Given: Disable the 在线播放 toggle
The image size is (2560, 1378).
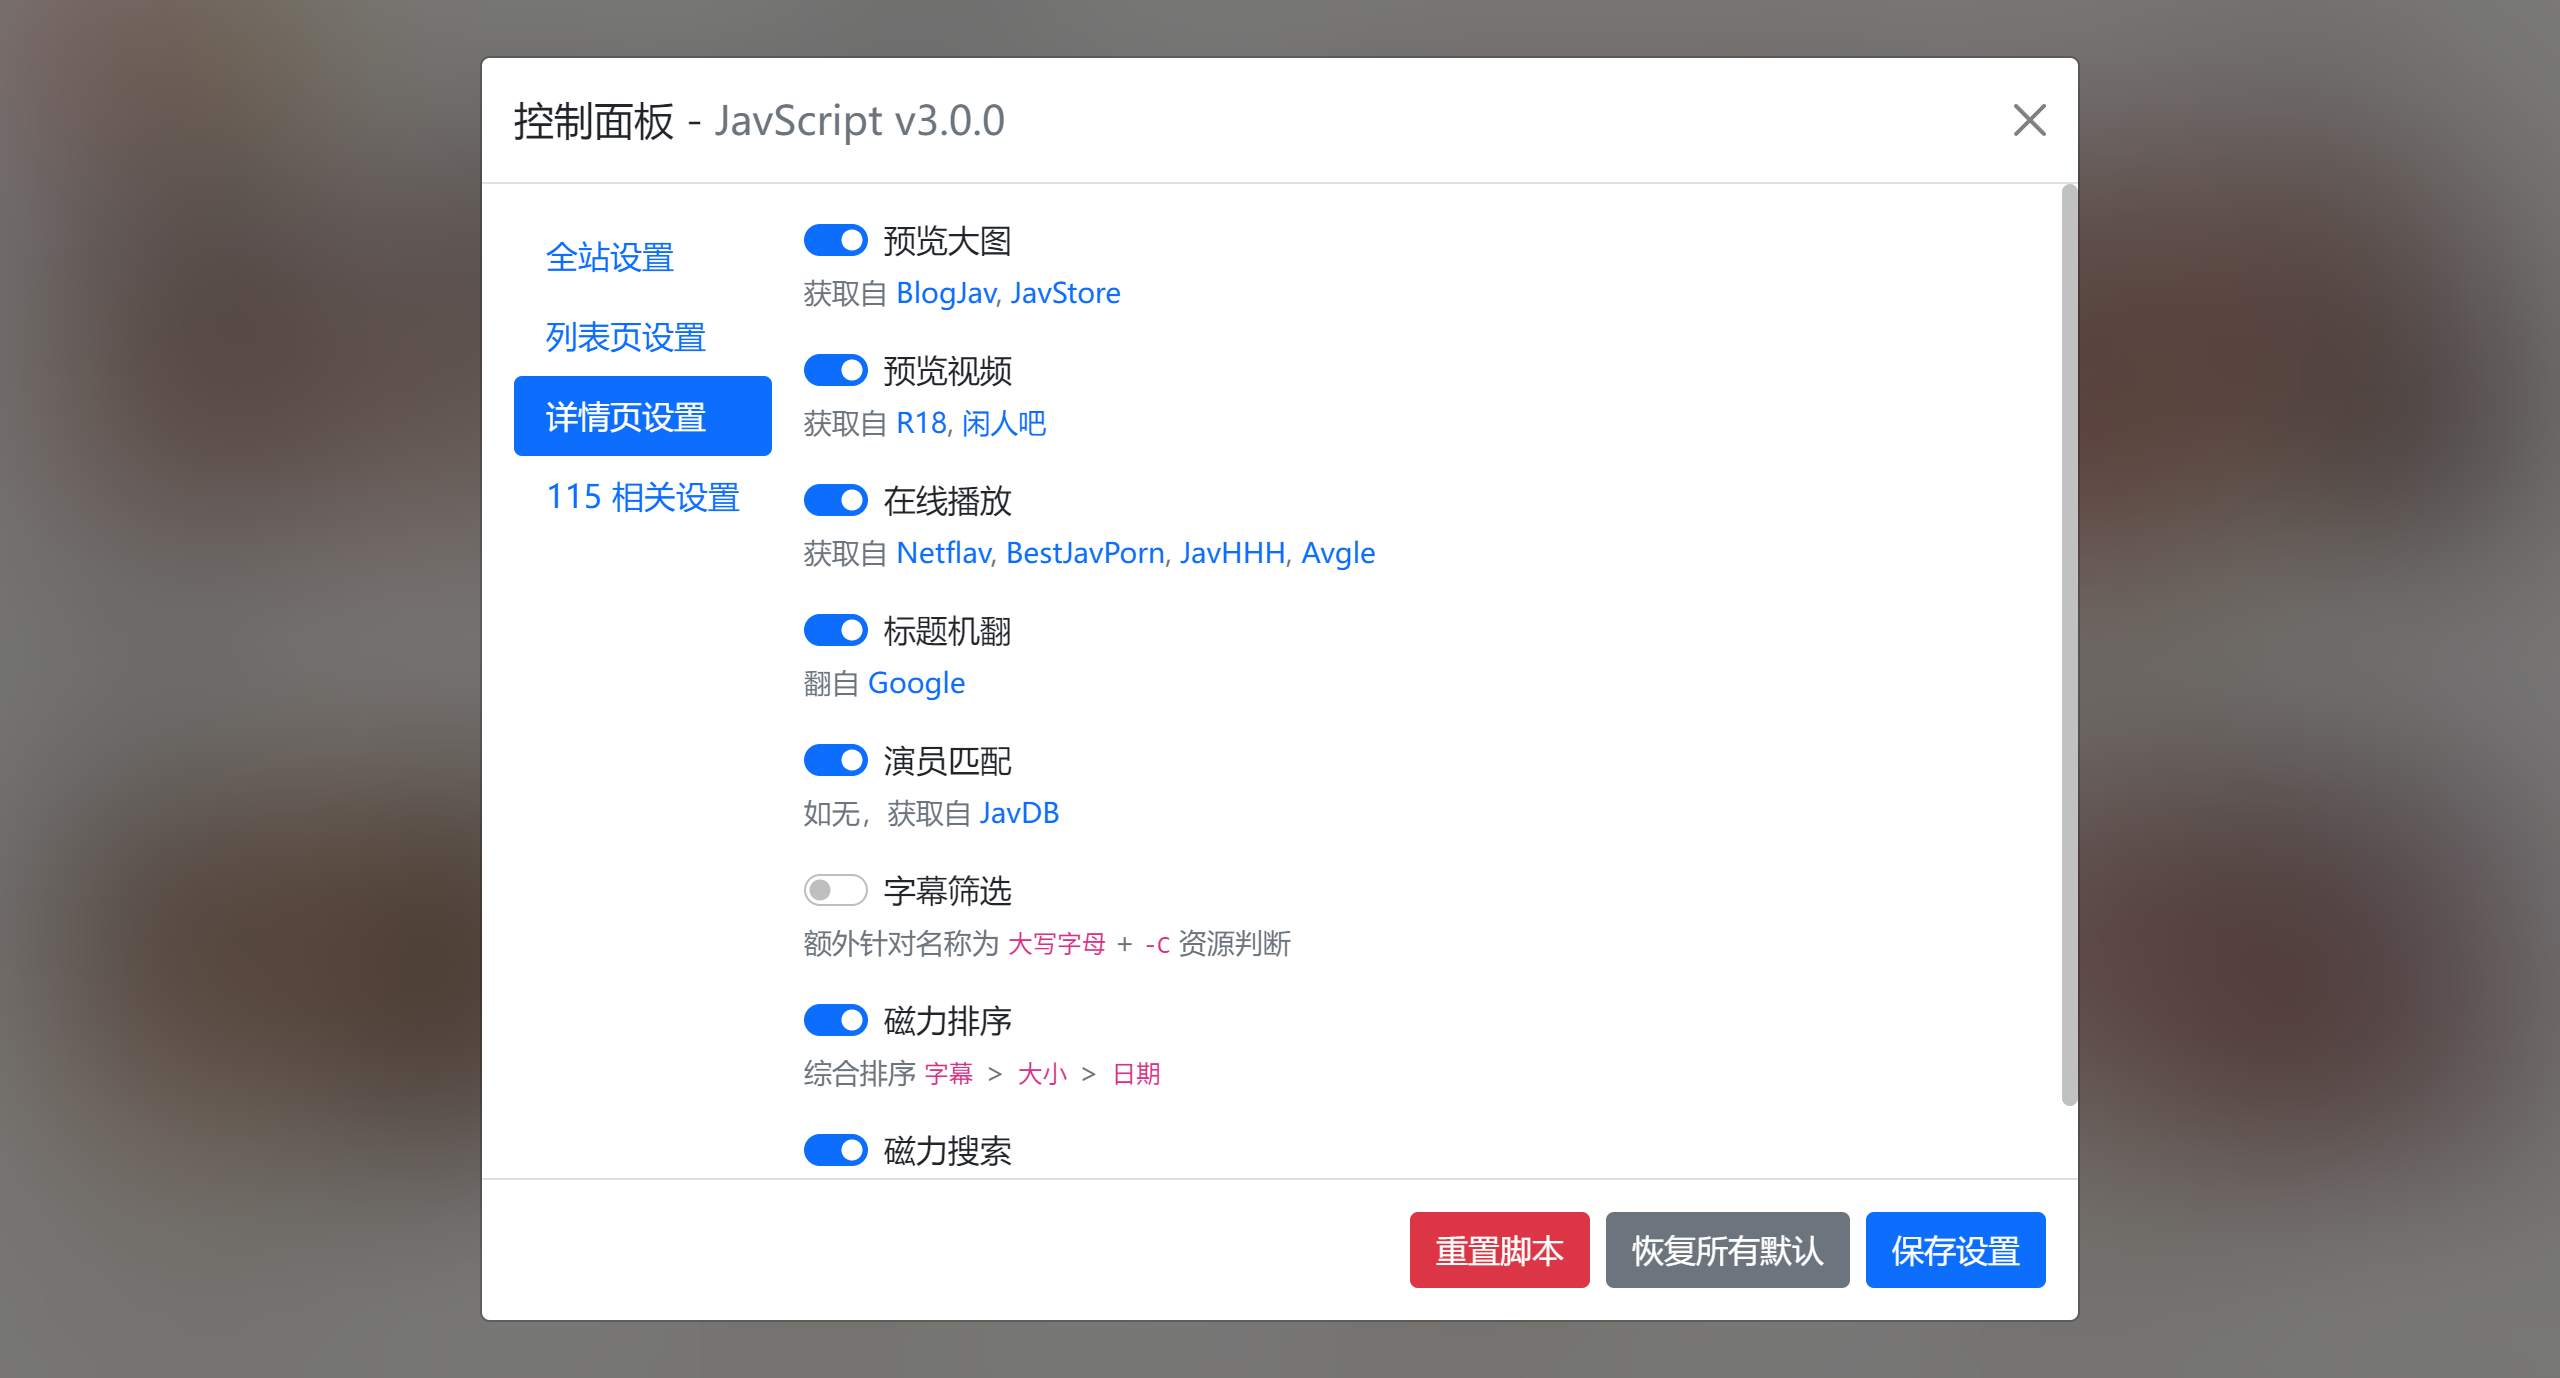Looking at the screenshot, I should (x=836, y=500).
